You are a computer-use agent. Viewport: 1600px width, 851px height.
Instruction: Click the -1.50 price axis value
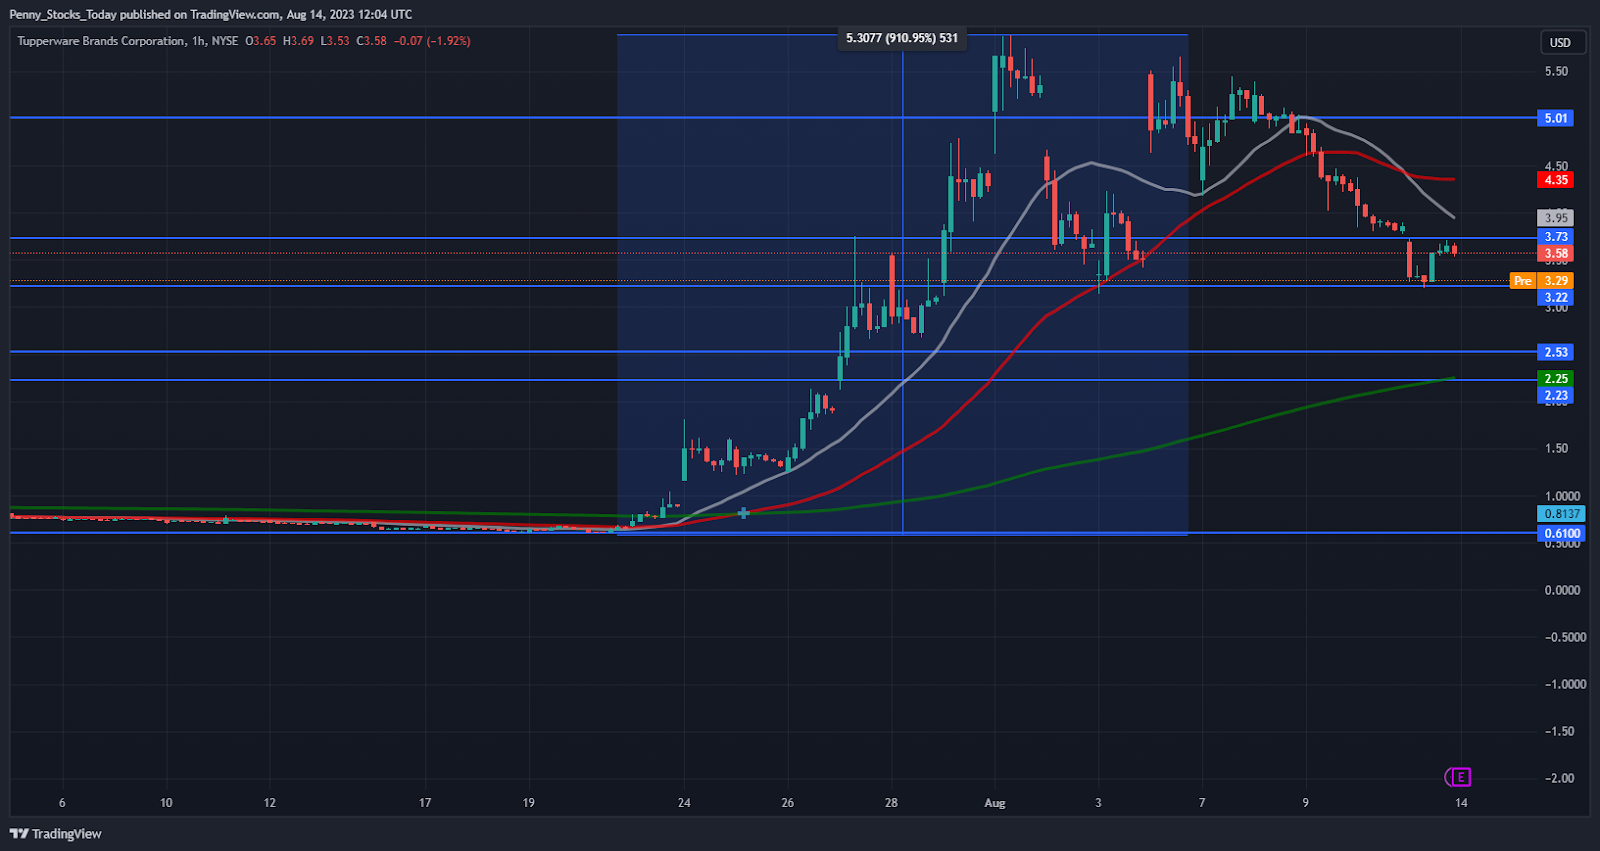pos(1559,731)
